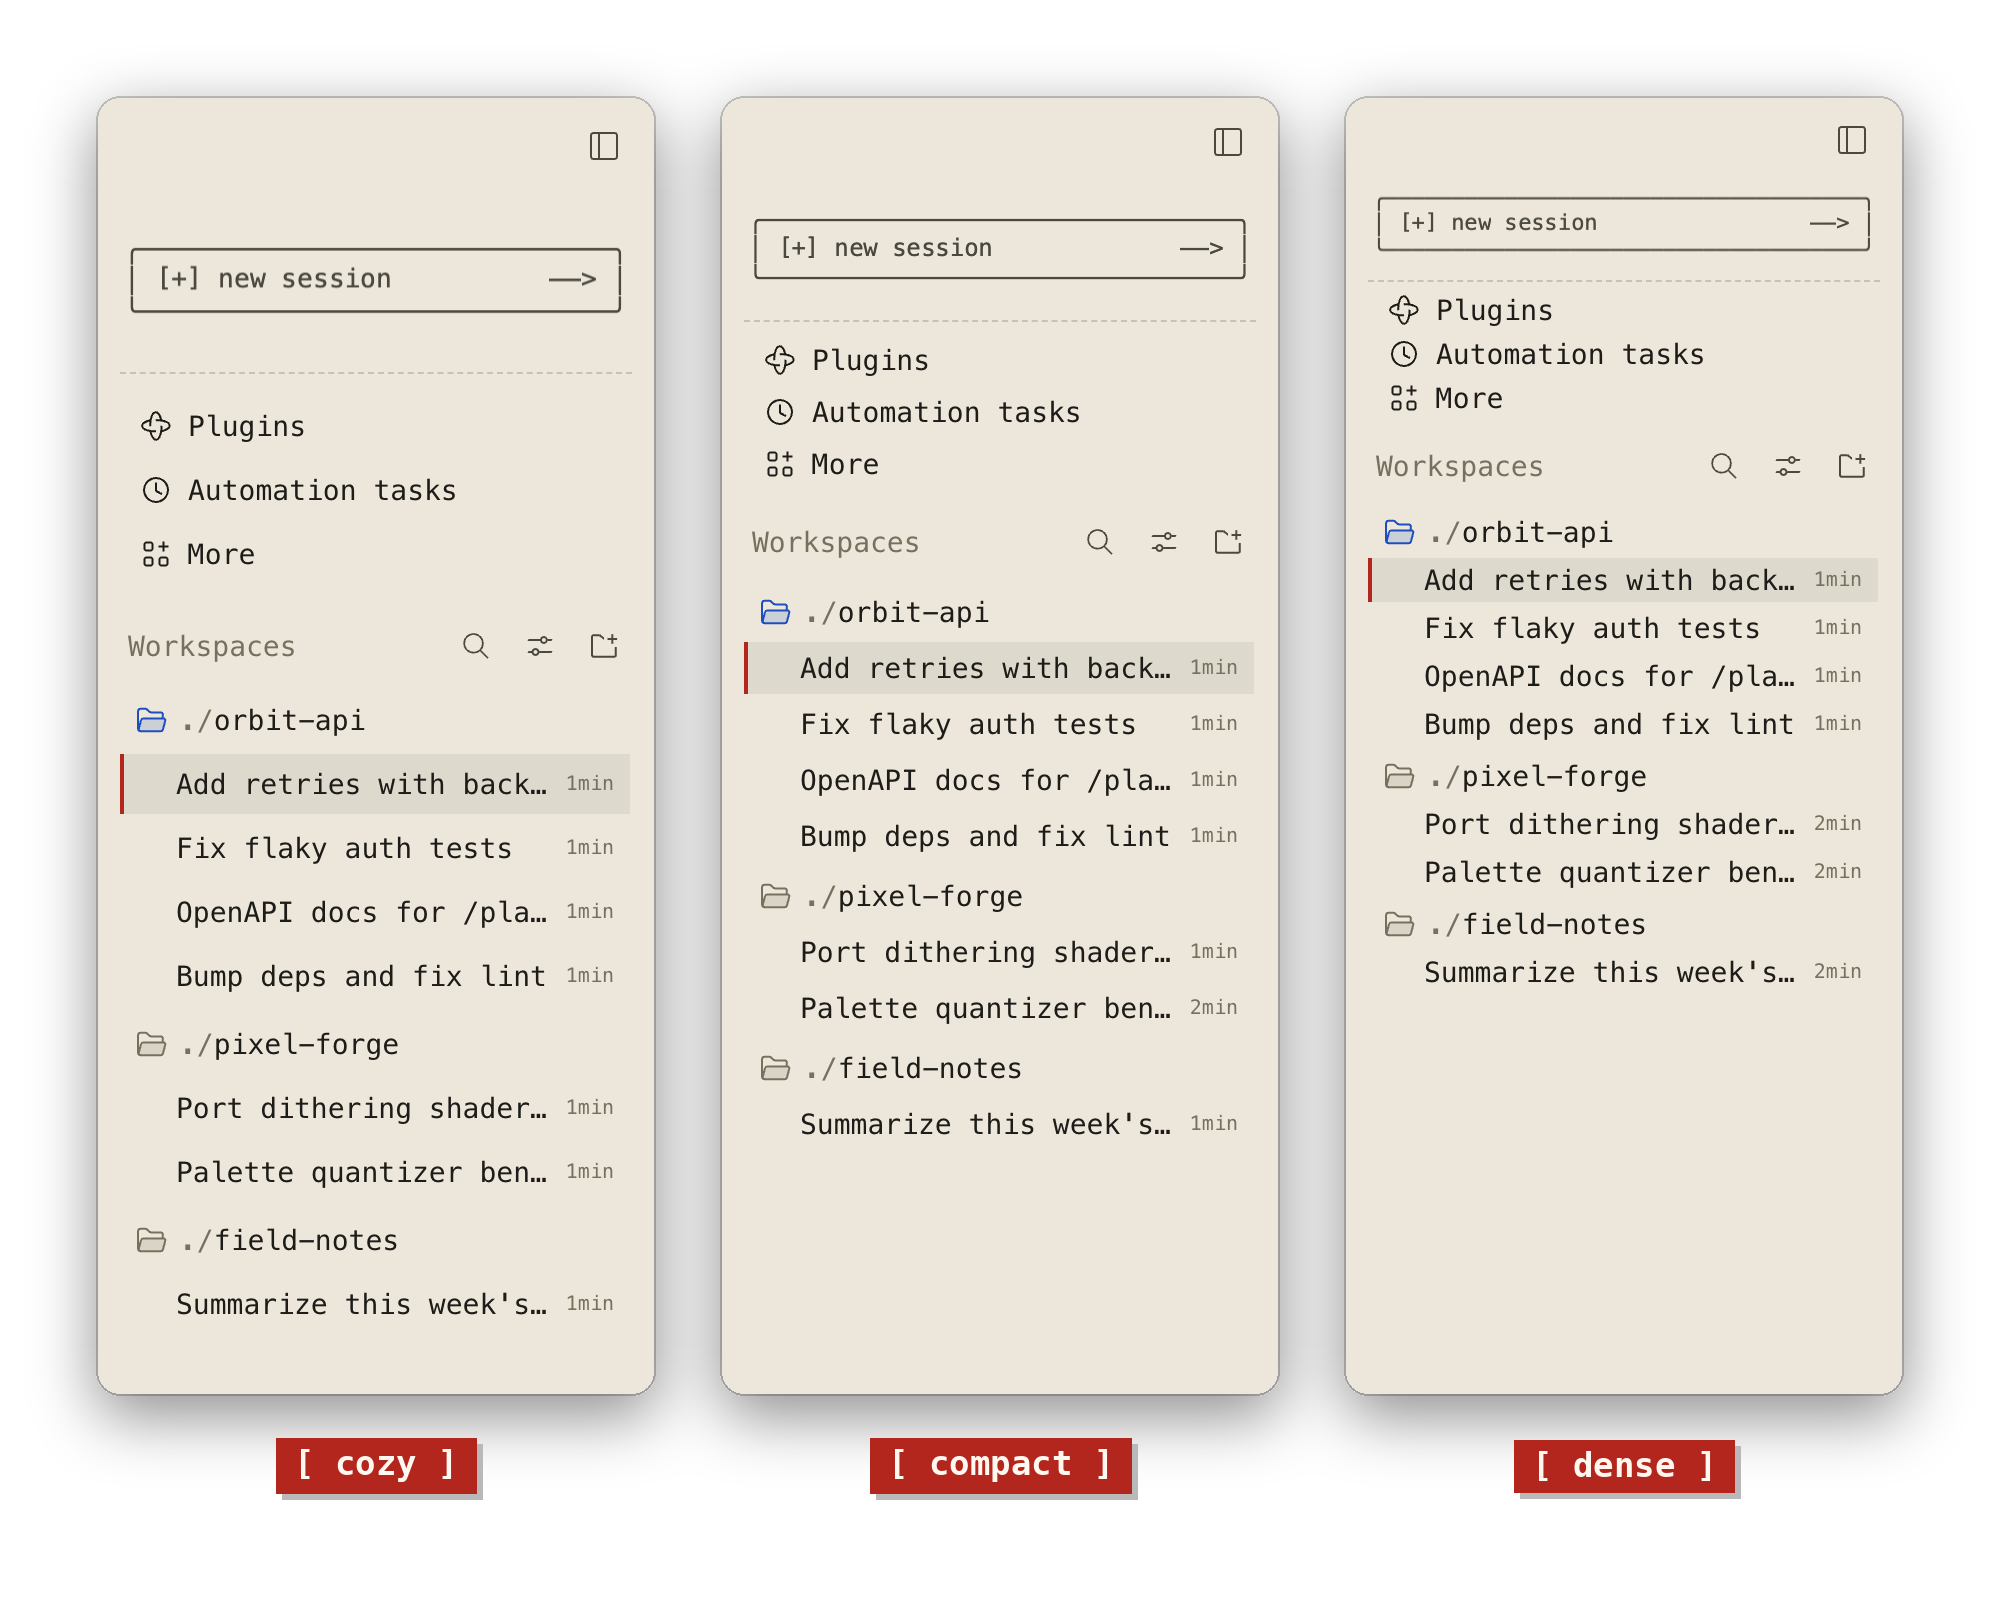The width and height of the screenshot is (2000, 1612).
Task: Open Automation tasks in compact panel
Action: tap(1000, 412)
